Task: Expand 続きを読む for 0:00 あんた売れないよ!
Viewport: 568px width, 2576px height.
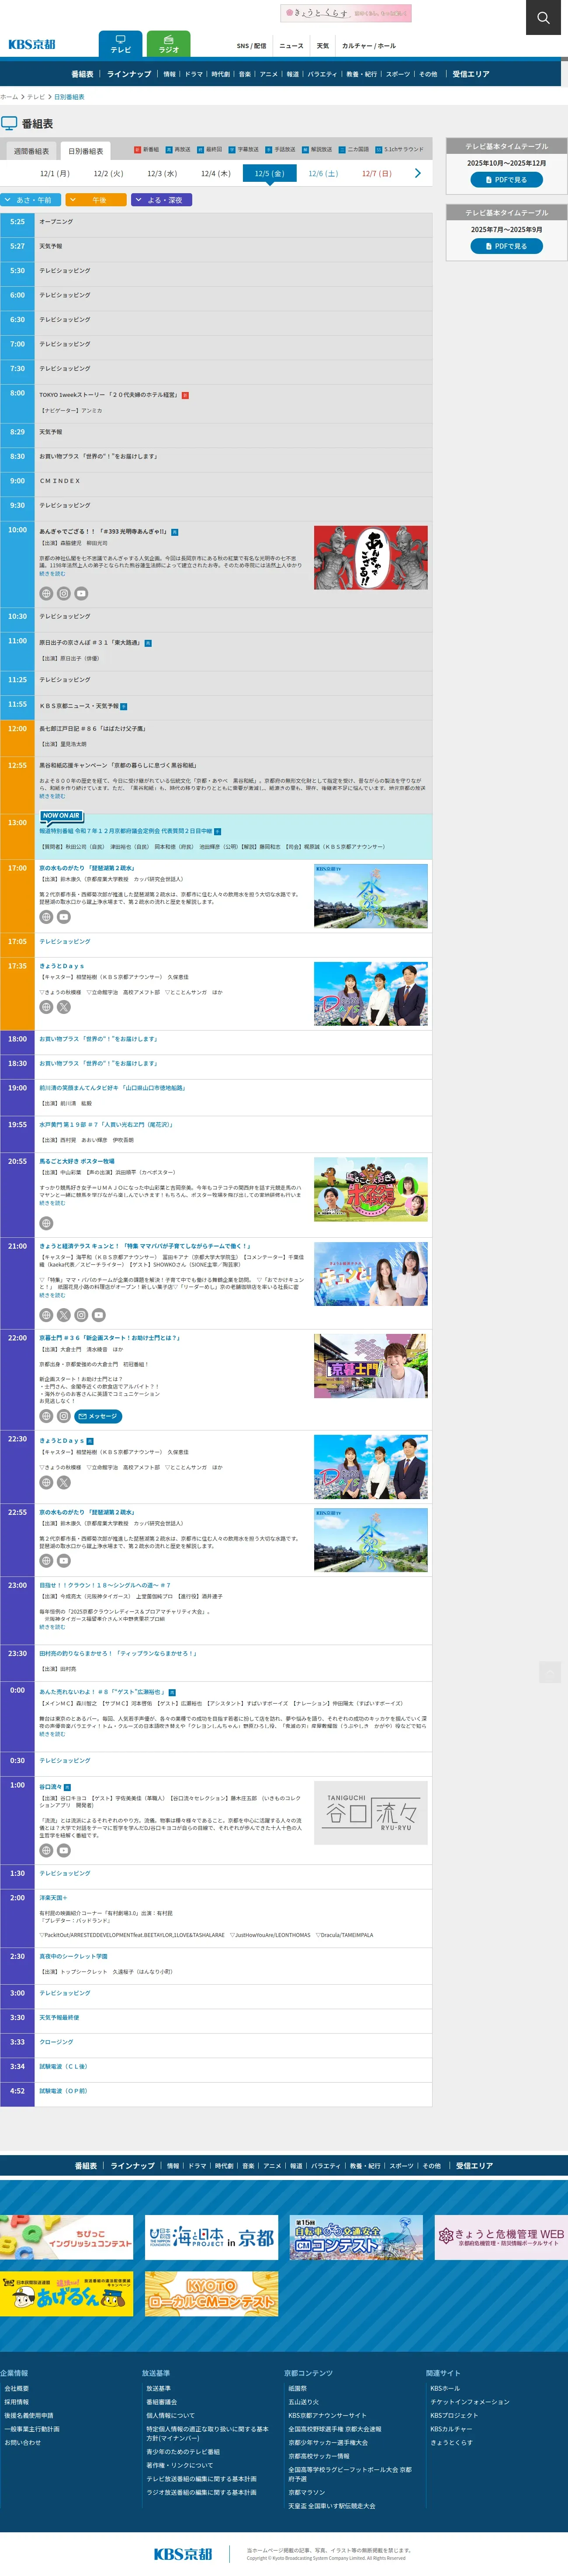Action: (x=52, y=1734)
